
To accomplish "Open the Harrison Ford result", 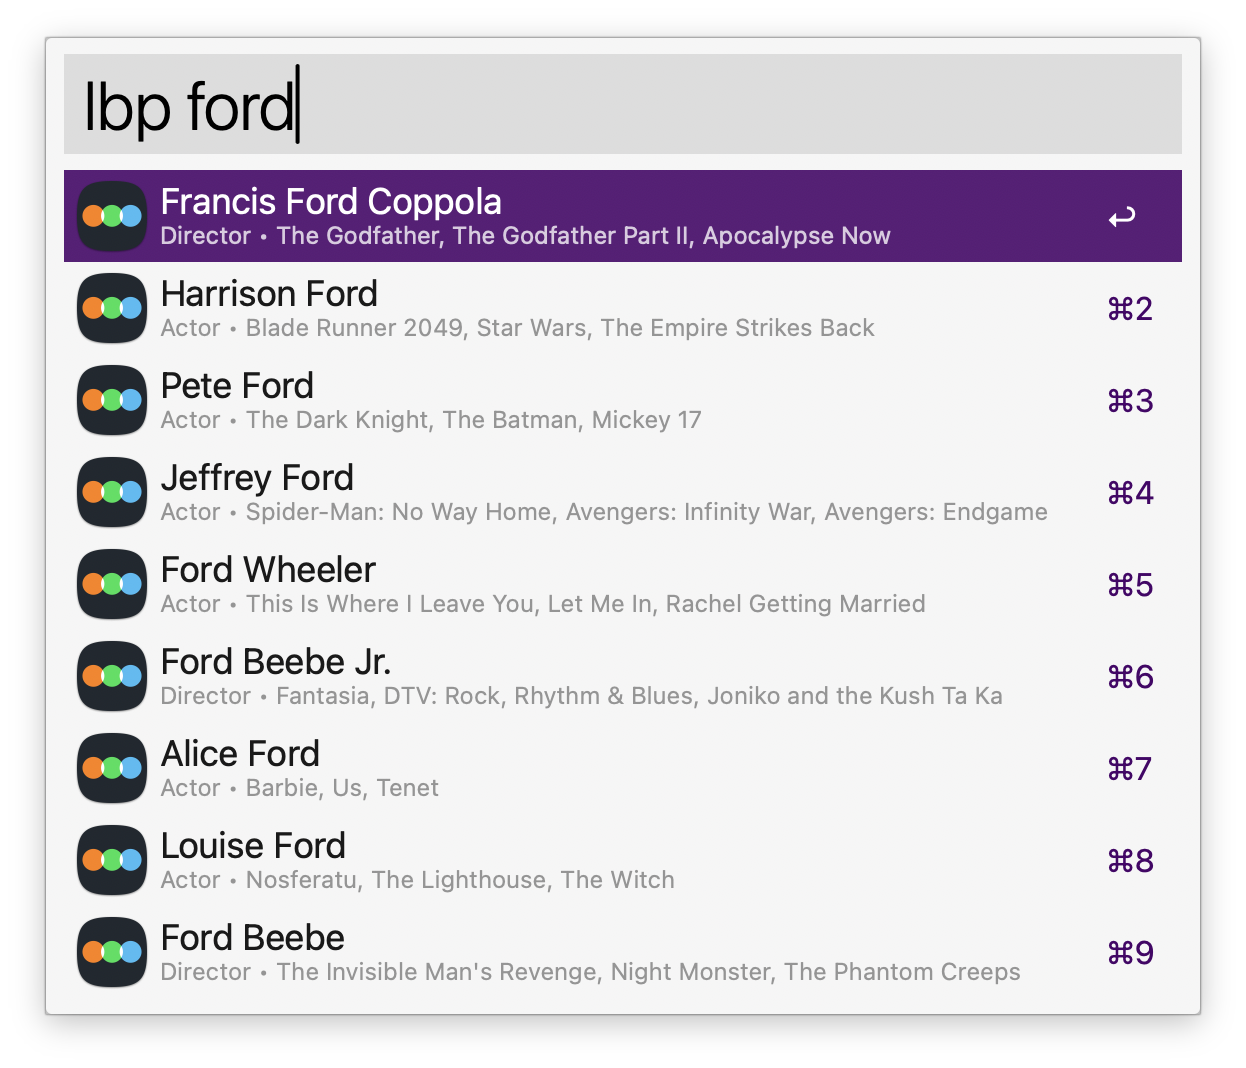I will [269, 294].
